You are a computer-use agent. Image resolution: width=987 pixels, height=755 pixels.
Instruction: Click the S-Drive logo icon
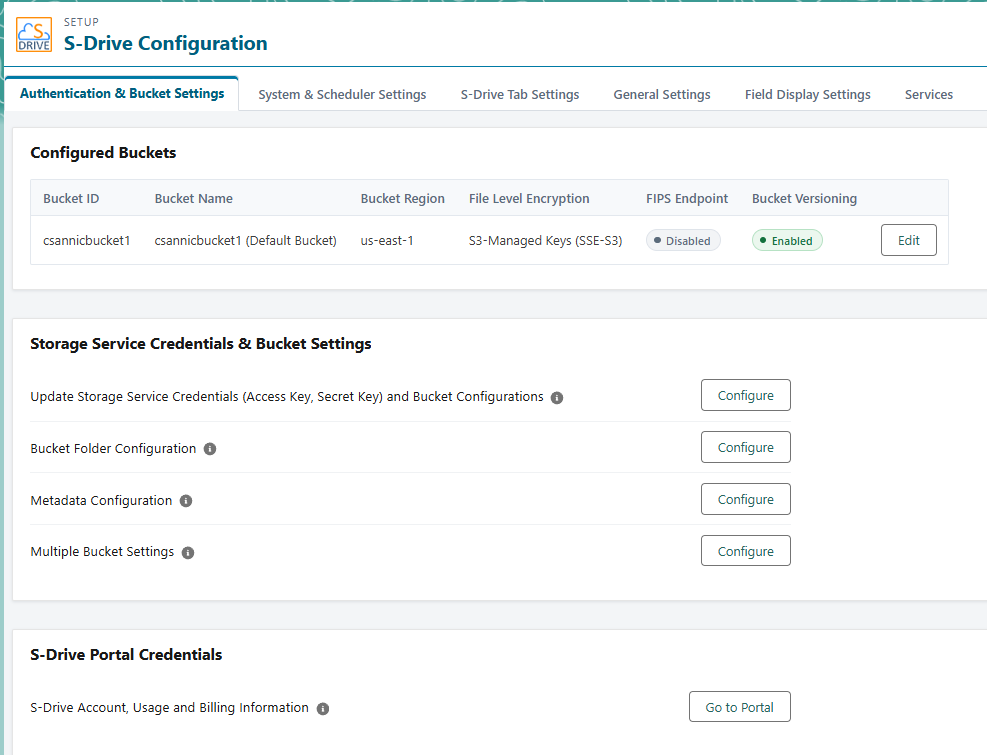point(34,35)
